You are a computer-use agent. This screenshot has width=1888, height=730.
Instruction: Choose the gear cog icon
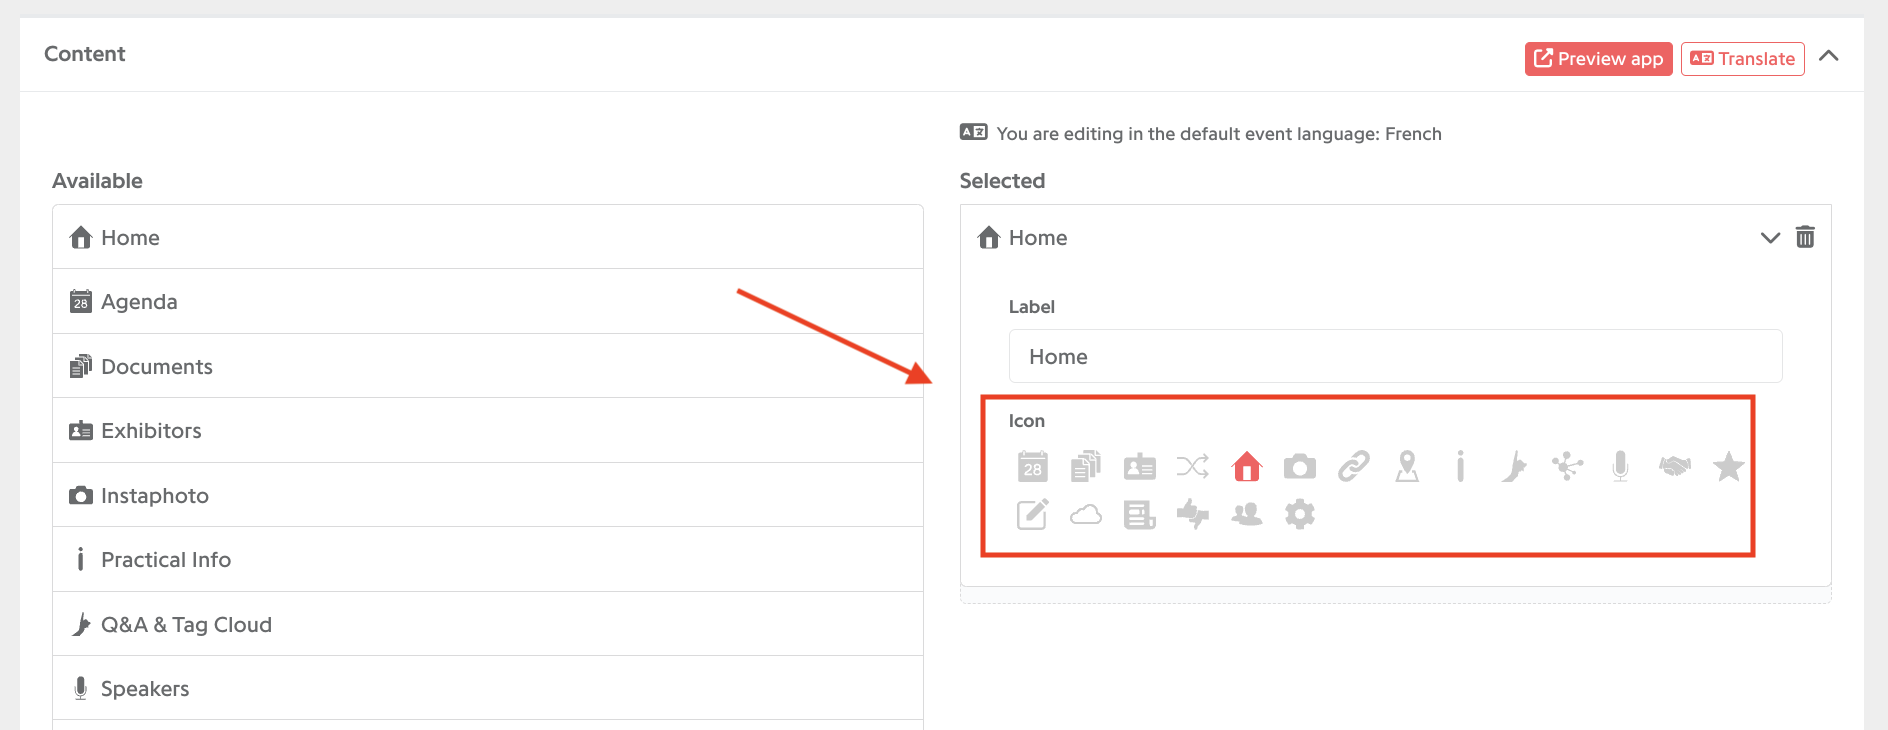click(1299, 514)
